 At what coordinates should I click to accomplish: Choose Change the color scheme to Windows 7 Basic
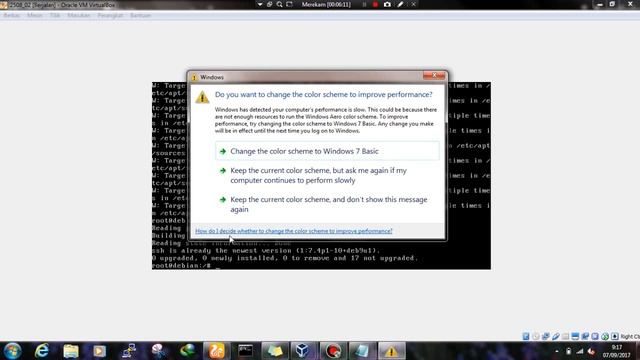pos(327,151)
